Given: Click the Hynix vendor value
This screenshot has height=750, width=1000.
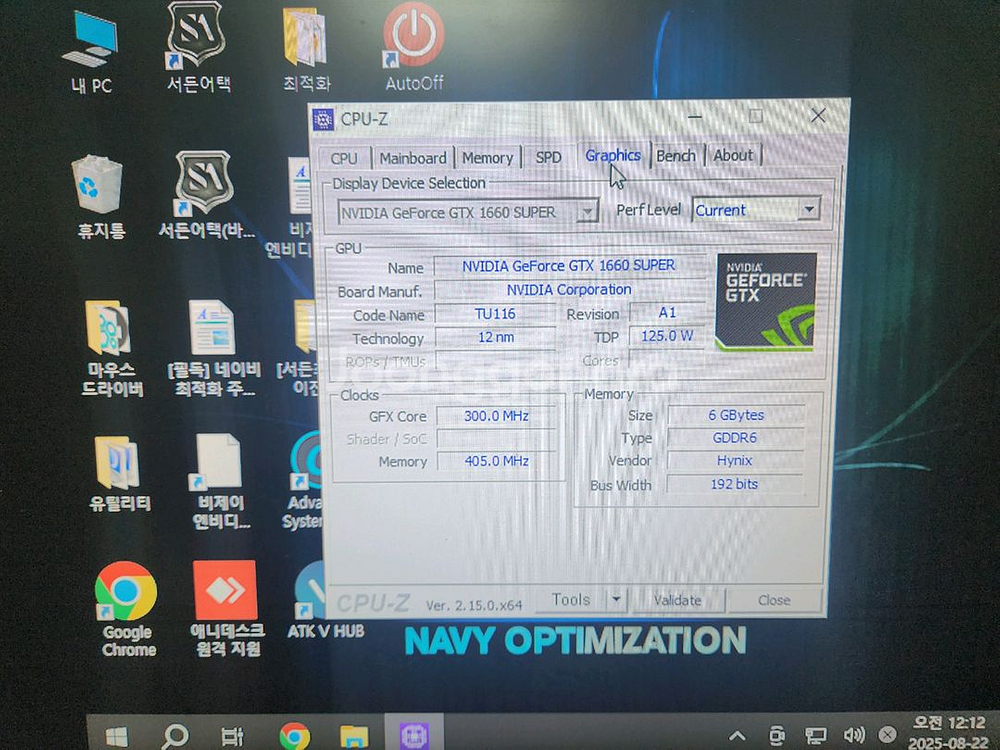Looking at the screenshot, I should (735, 460).
